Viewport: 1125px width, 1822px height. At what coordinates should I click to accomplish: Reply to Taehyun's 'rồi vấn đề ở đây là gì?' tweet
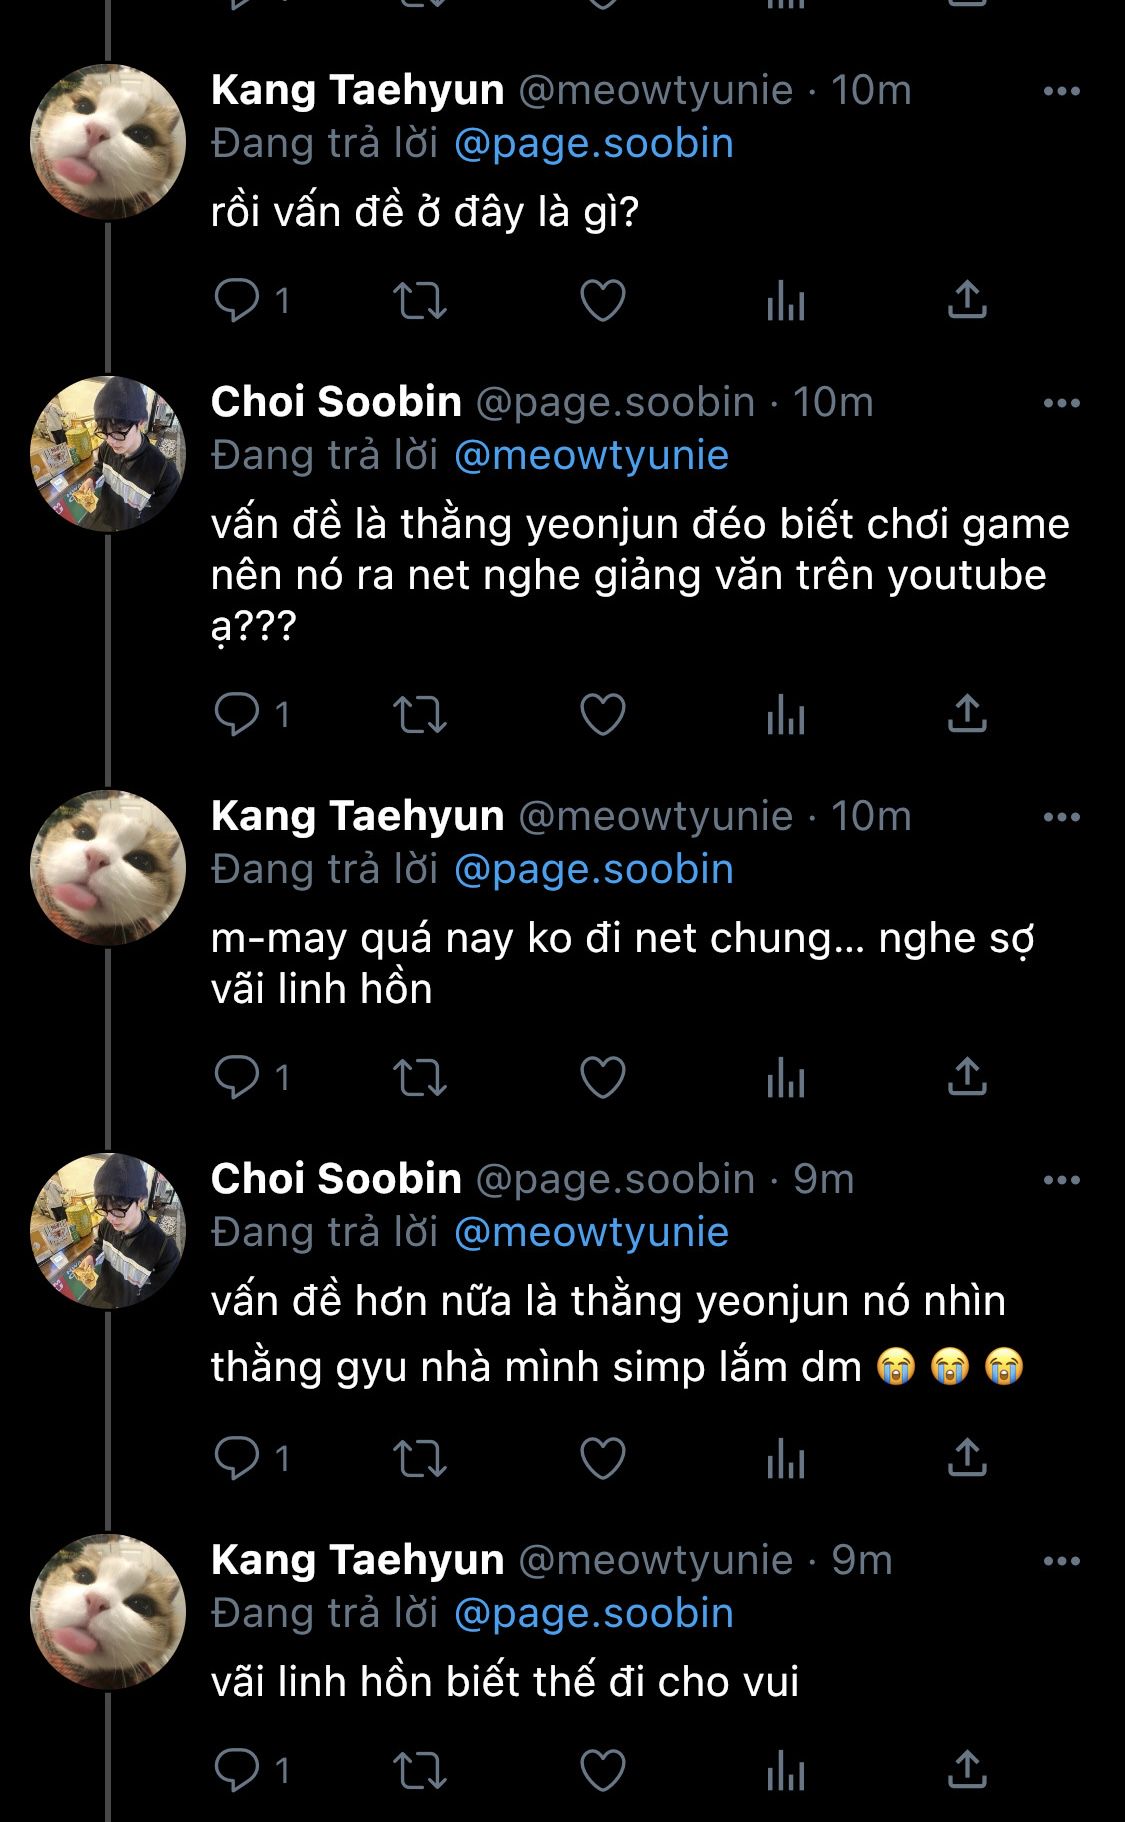click(x=238, y=300)
